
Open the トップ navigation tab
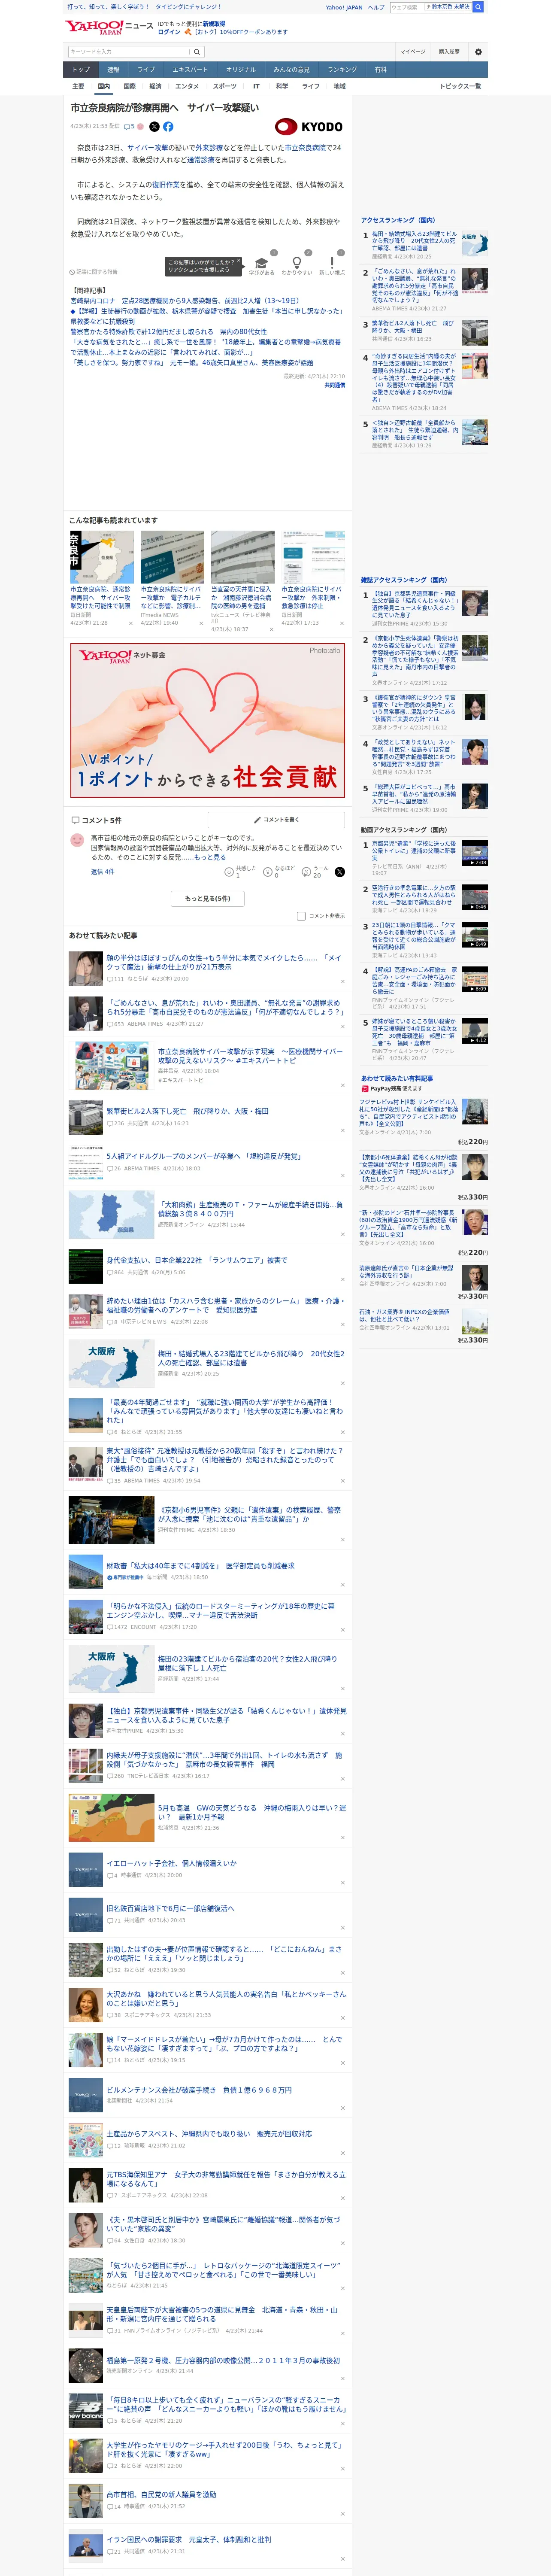tap(81, 70)
